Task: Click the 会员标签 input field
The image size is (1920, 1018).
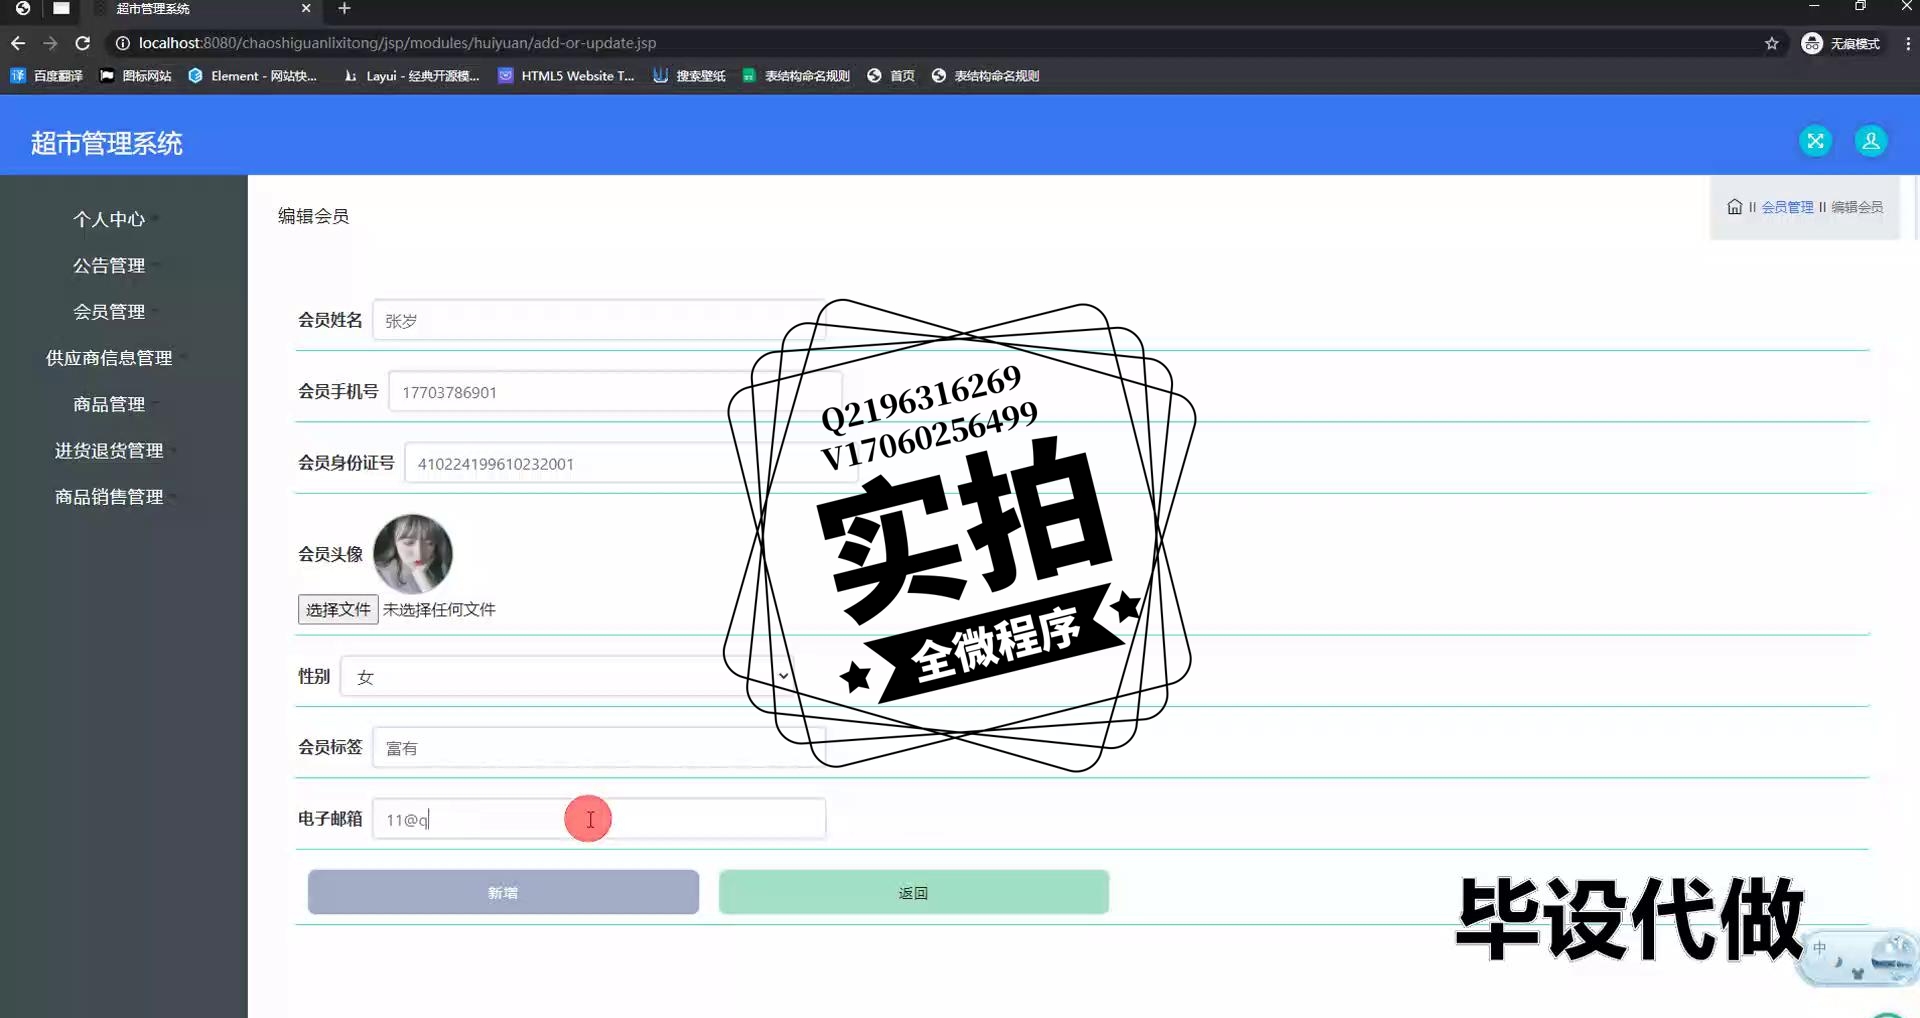Action: (x=599, y=747)
